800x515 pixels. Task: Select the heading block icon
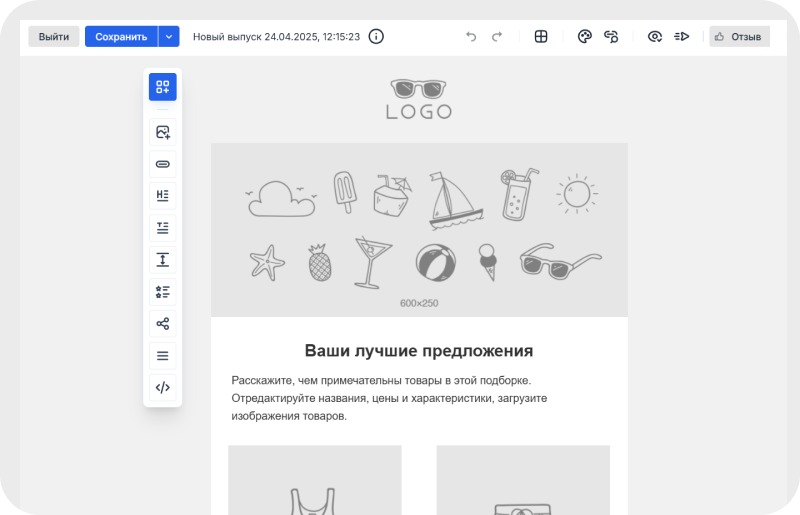pos(163,196)
